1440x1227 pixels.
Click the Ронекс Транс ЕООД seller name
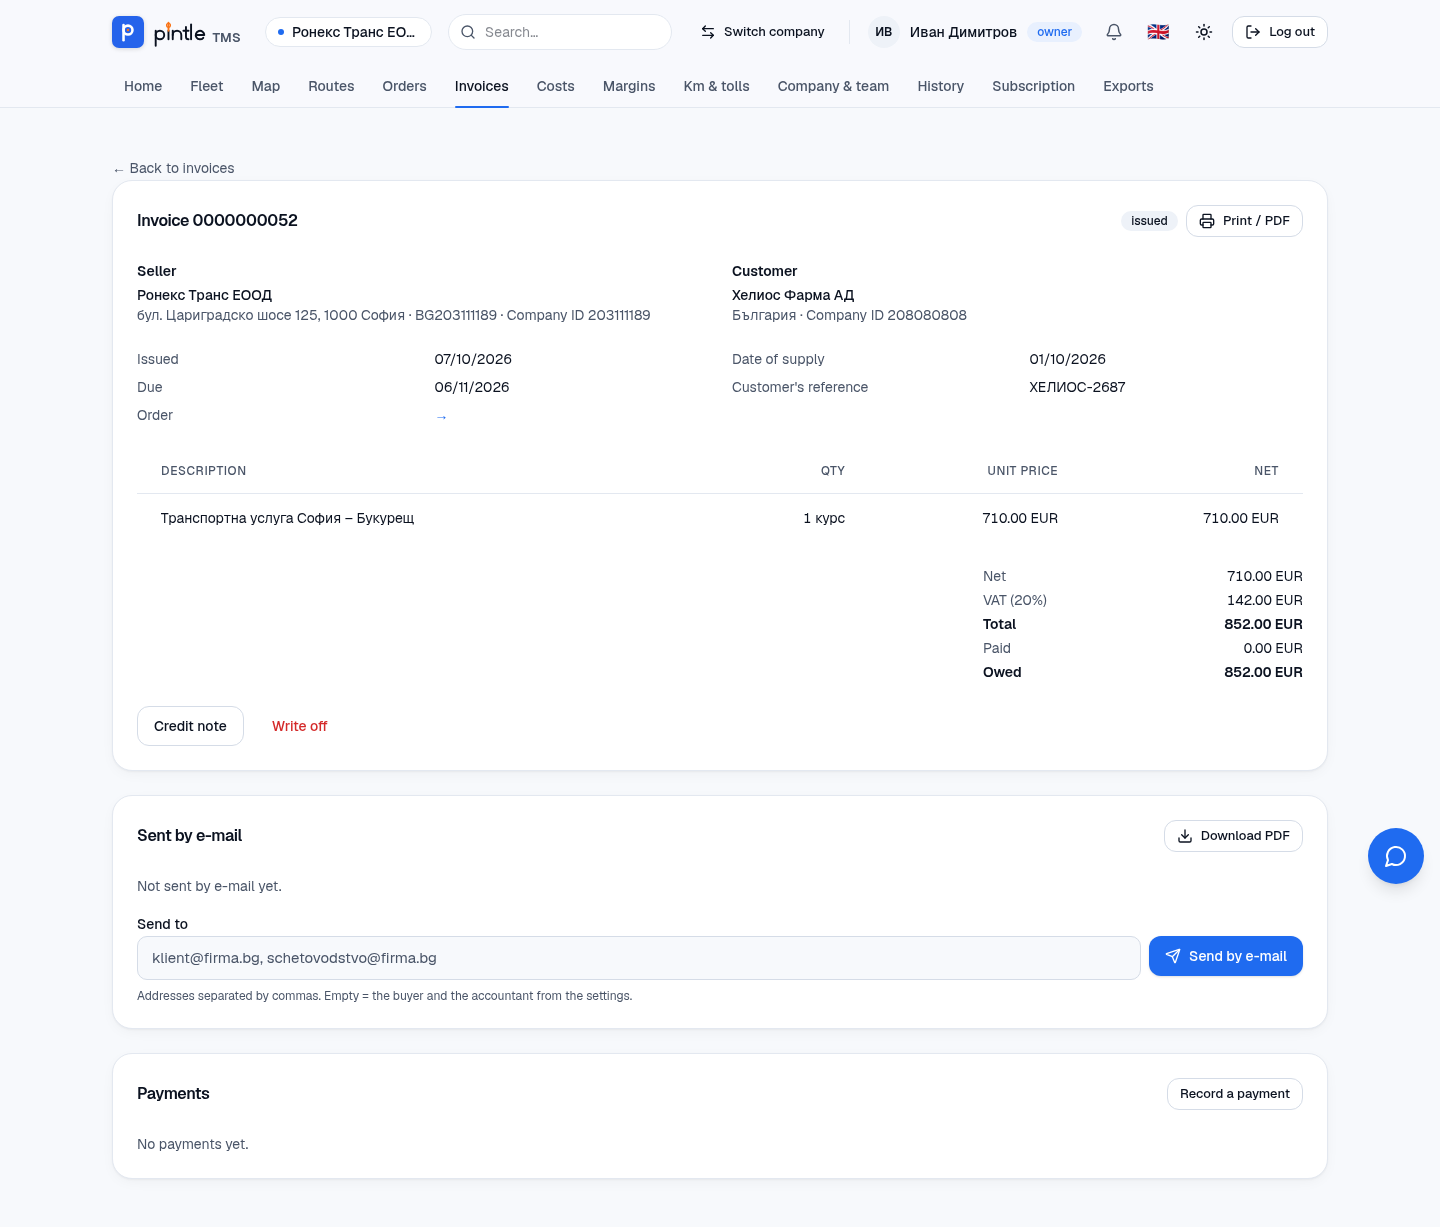tap(204, 295)
